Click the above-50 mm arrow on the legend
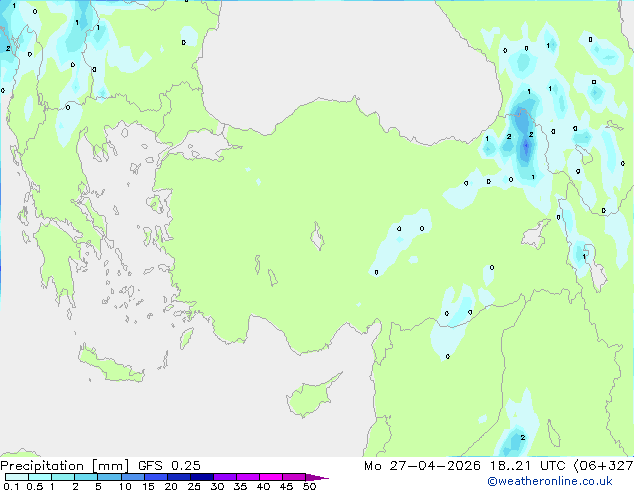This screenshot has width=634, height=490. 317,477
